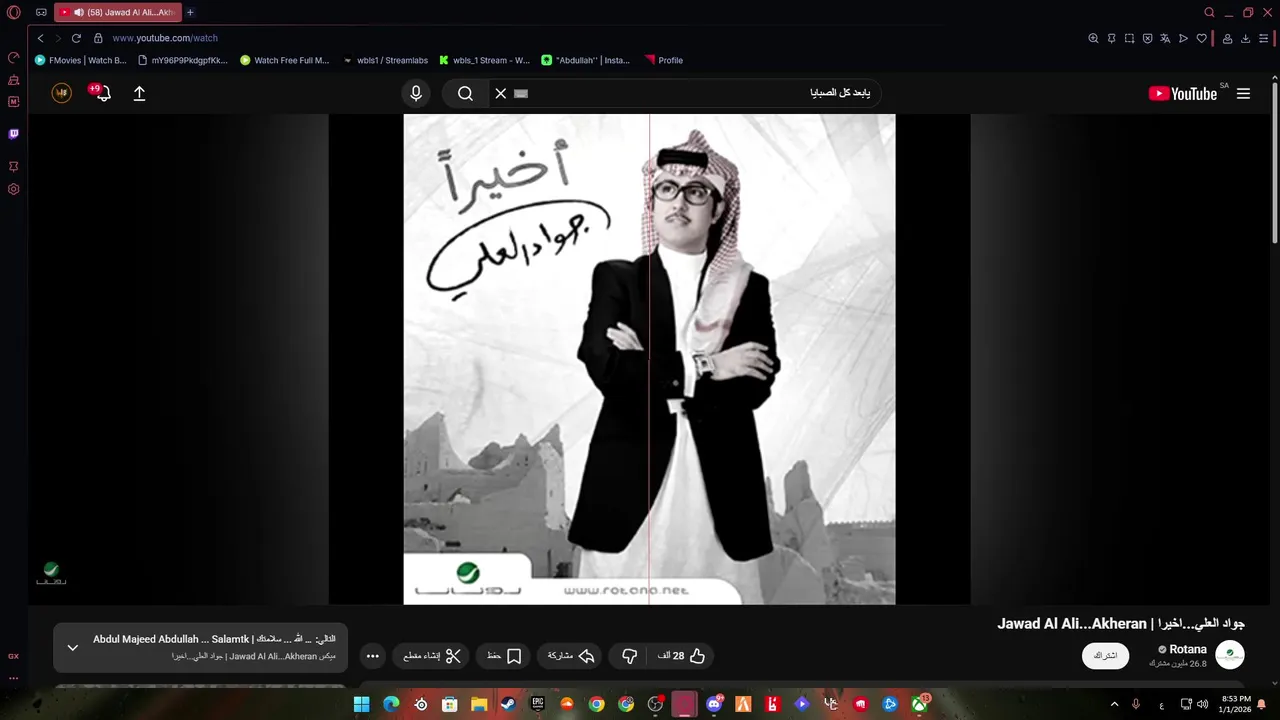Open browser tab search magnifier
Image resolution: width=1280 pixels, height=720 pixels.
pyautogui.click(x=1209, y=13)
